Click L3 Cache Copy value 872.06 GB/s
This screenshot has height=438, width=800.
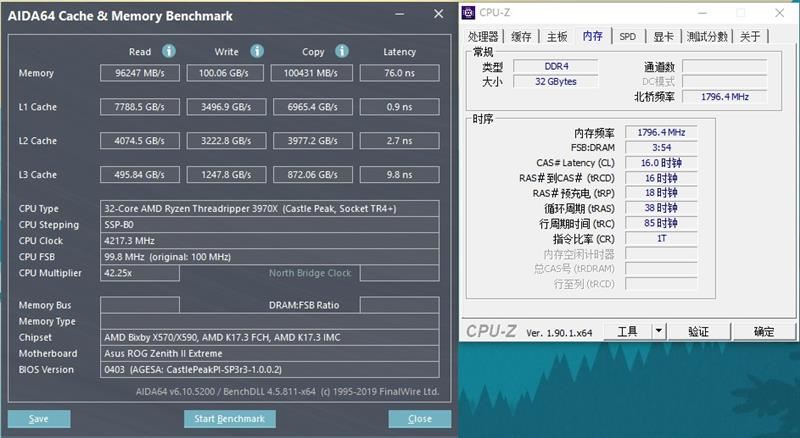coord(313,175)
